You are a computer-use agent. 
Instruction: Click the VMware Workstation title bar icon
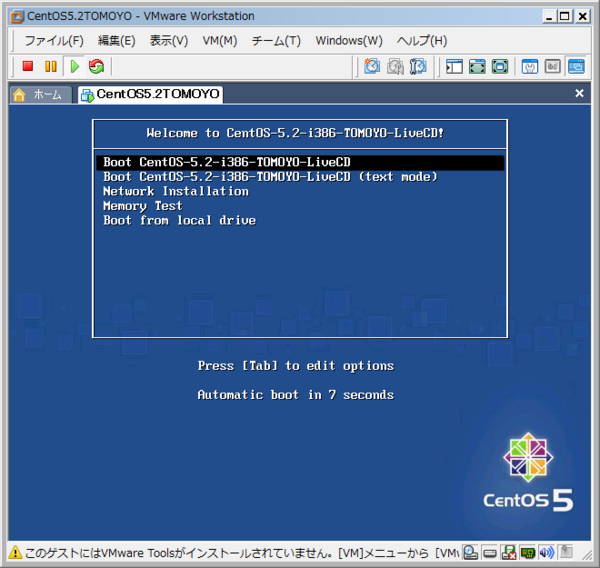(17, 16)
